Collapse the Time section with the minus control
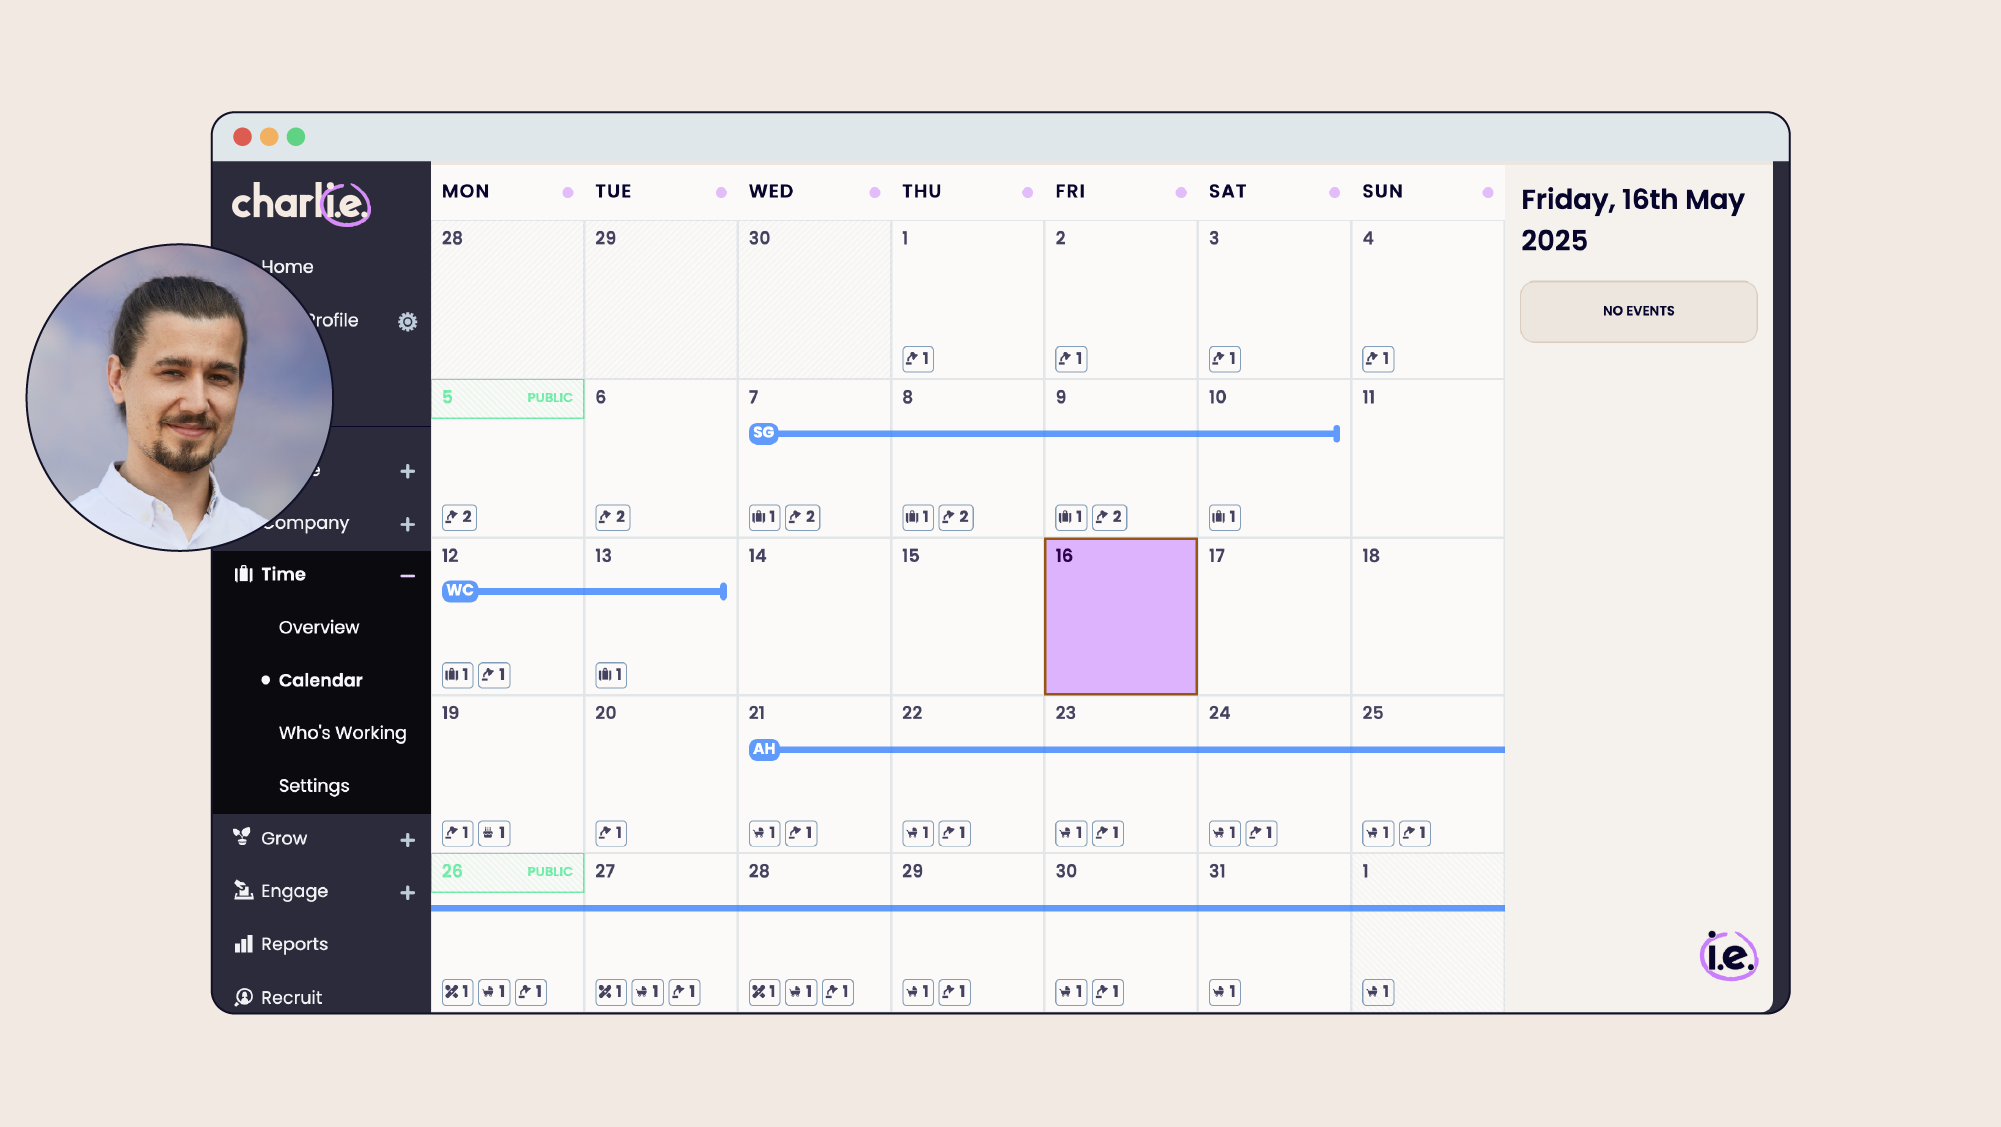This screenshot has height=1127, width=2001. click(407, 575)
